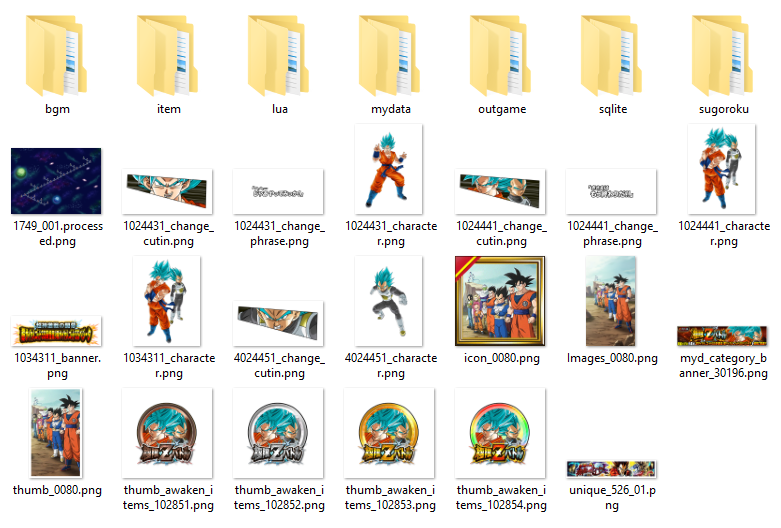Viewport: 781px width, 528px height.
Task: Click the 'outgame' folder name
Action: 502,110
